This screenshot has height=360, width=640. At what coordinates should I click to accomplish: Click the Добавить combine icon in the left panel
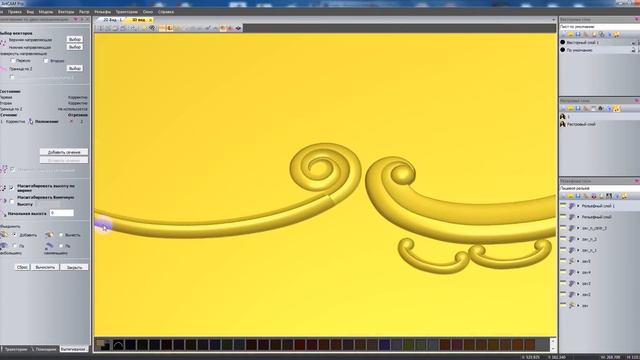[4, 235]
